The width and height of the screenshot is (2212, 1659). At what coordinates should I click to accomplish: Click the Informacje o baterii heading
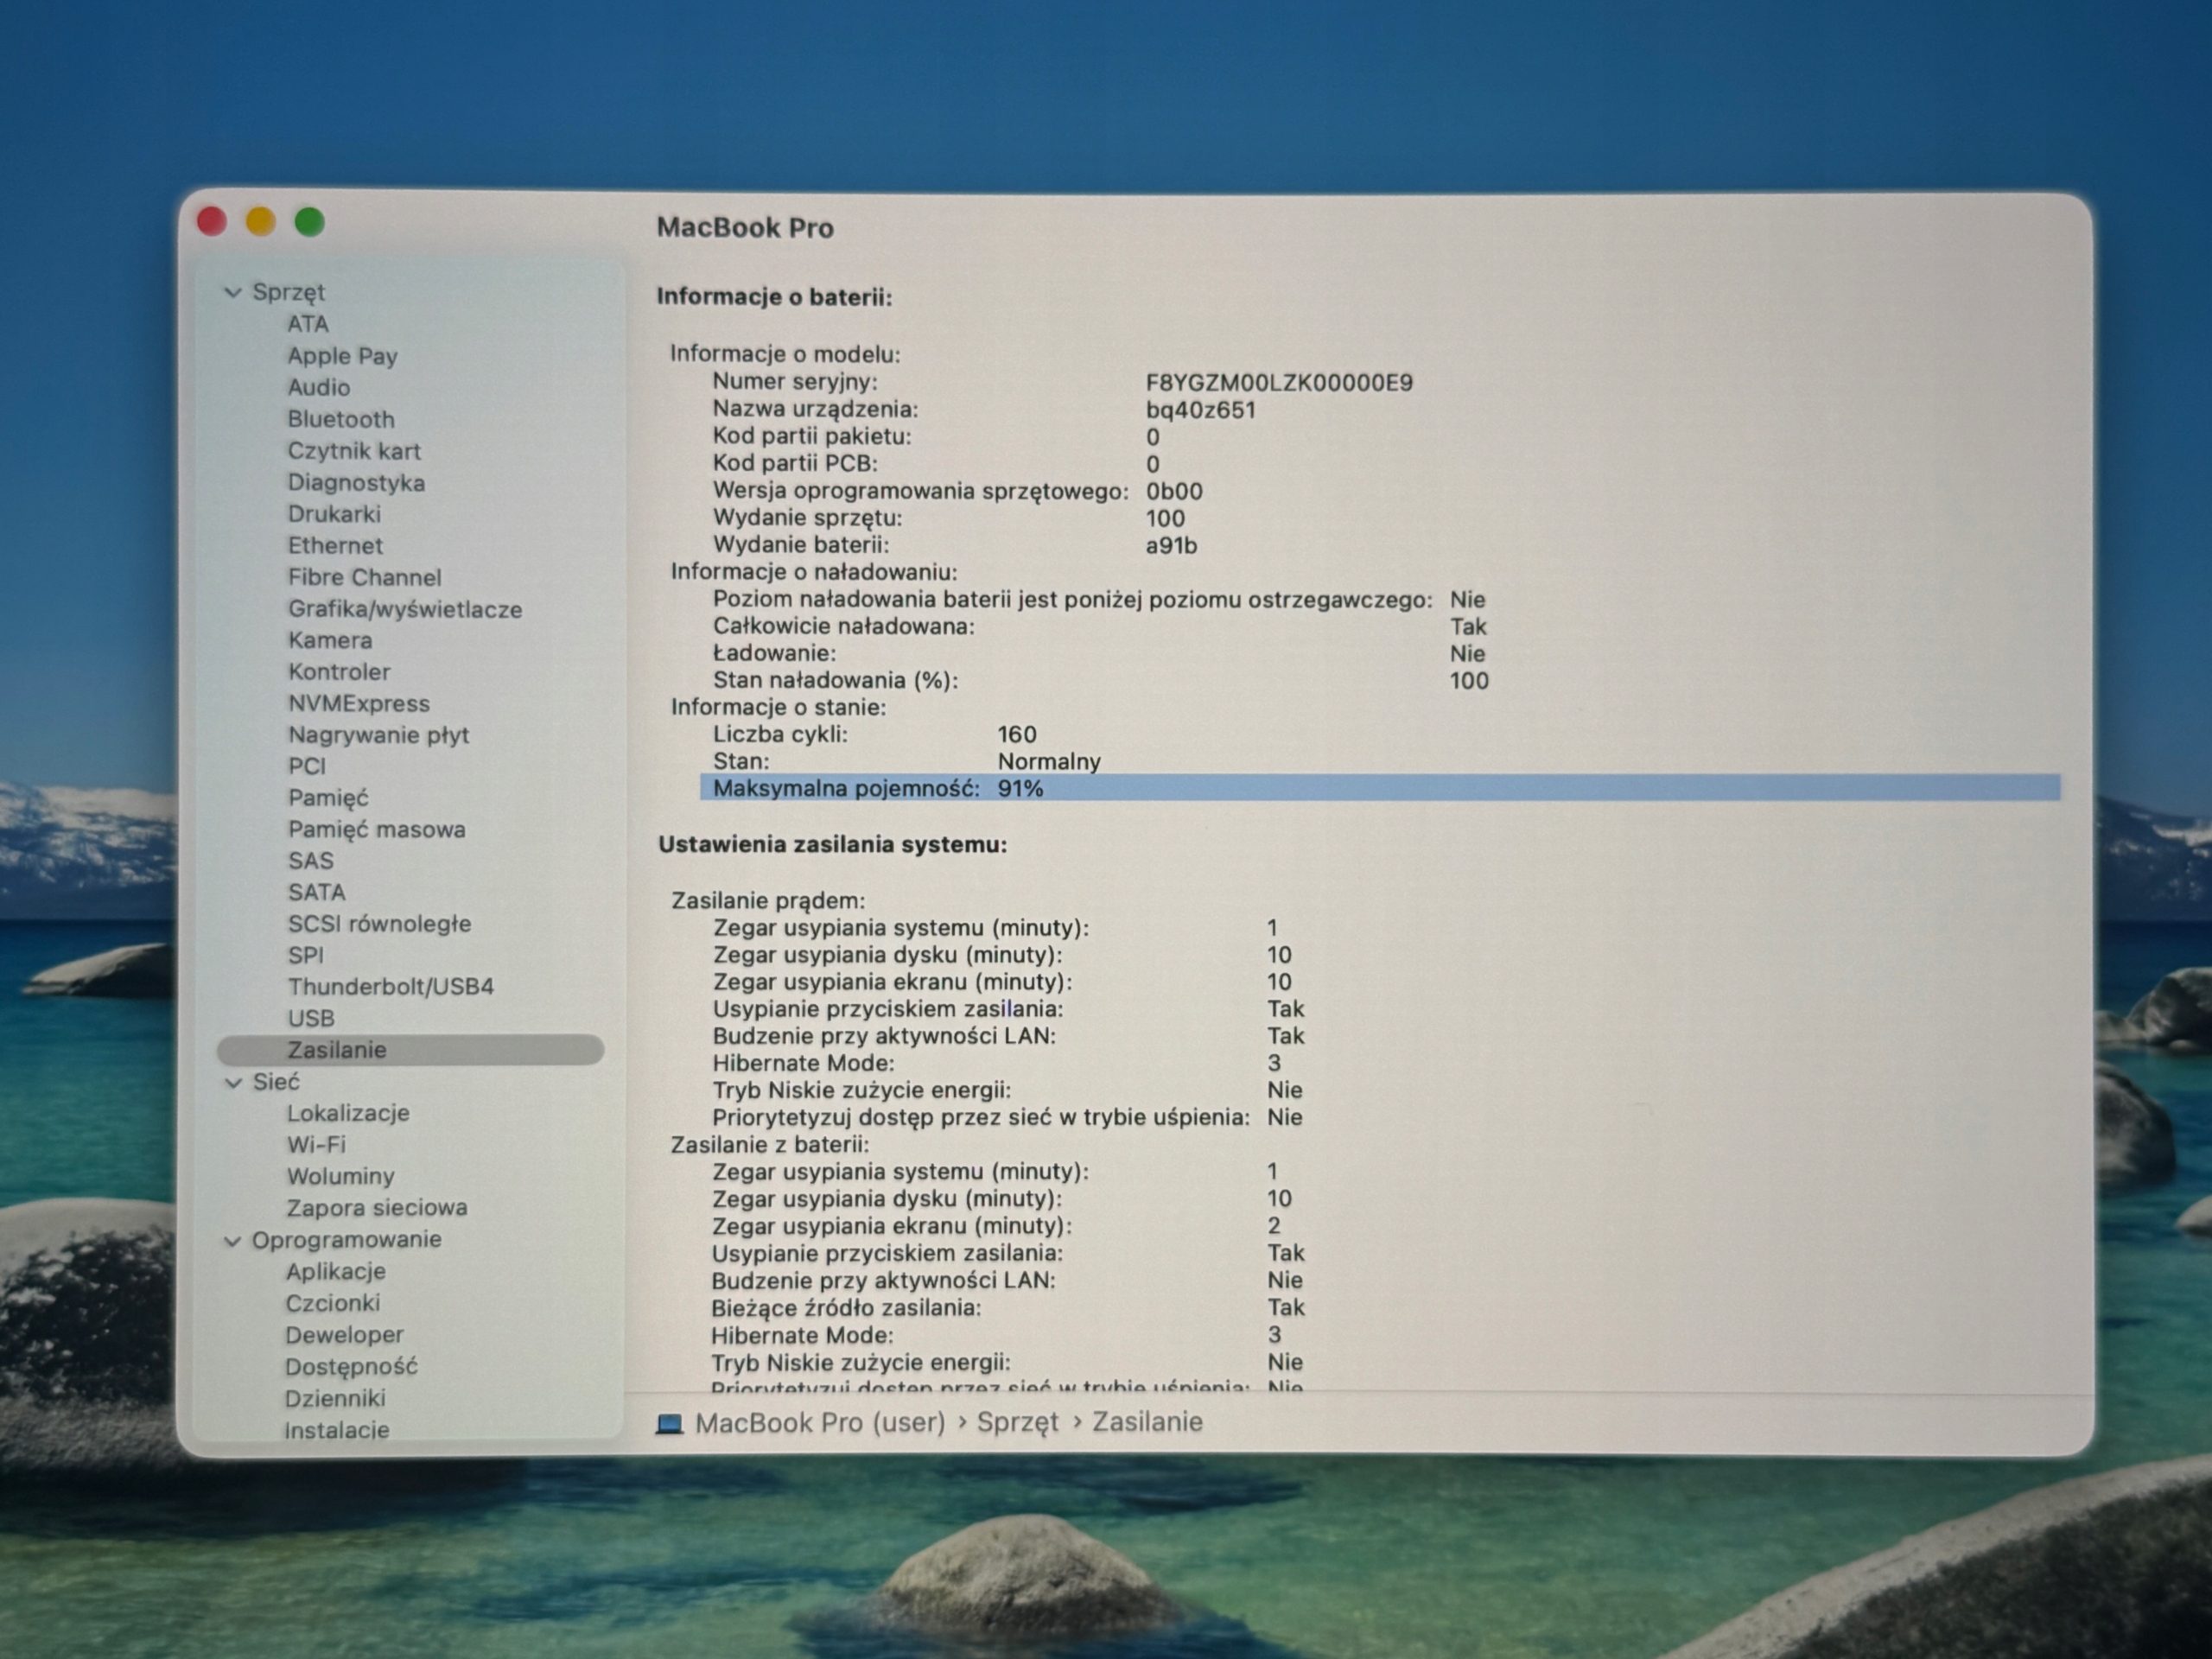point(774,297)
